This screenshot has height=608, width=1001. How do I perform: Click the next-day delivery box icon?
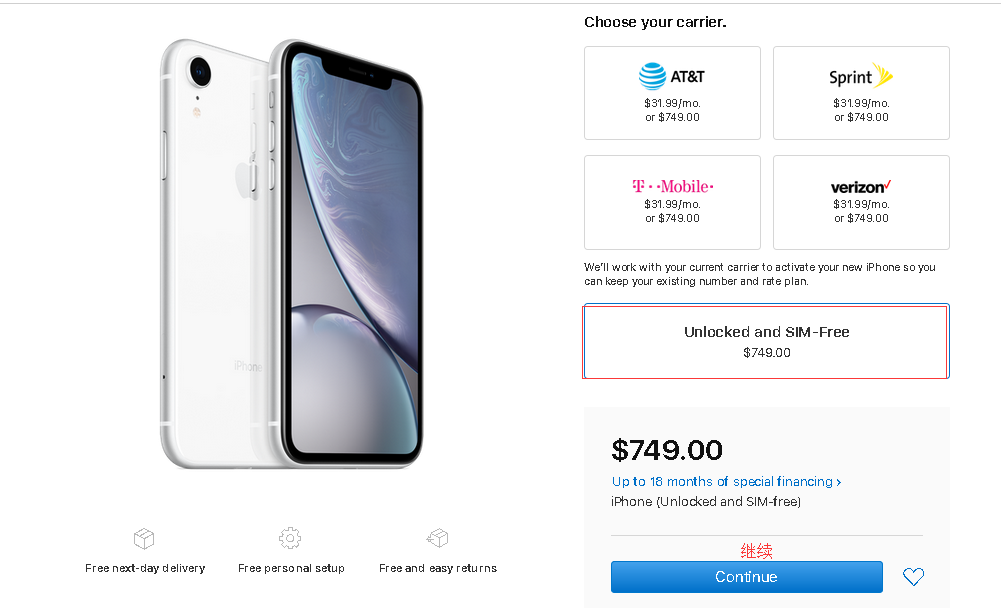144,539
